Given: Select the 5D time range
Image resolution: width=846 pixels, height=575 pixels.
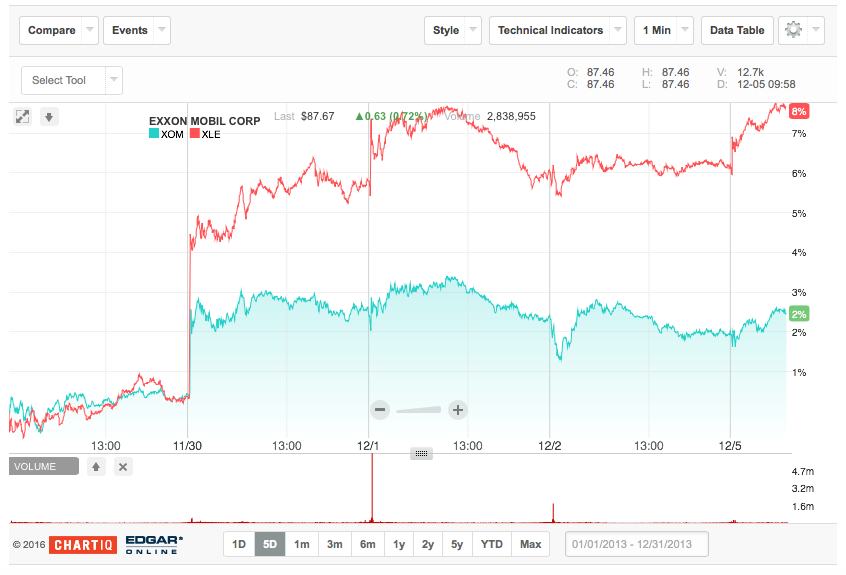Looking at the screenshot, I should coord(270,544).
